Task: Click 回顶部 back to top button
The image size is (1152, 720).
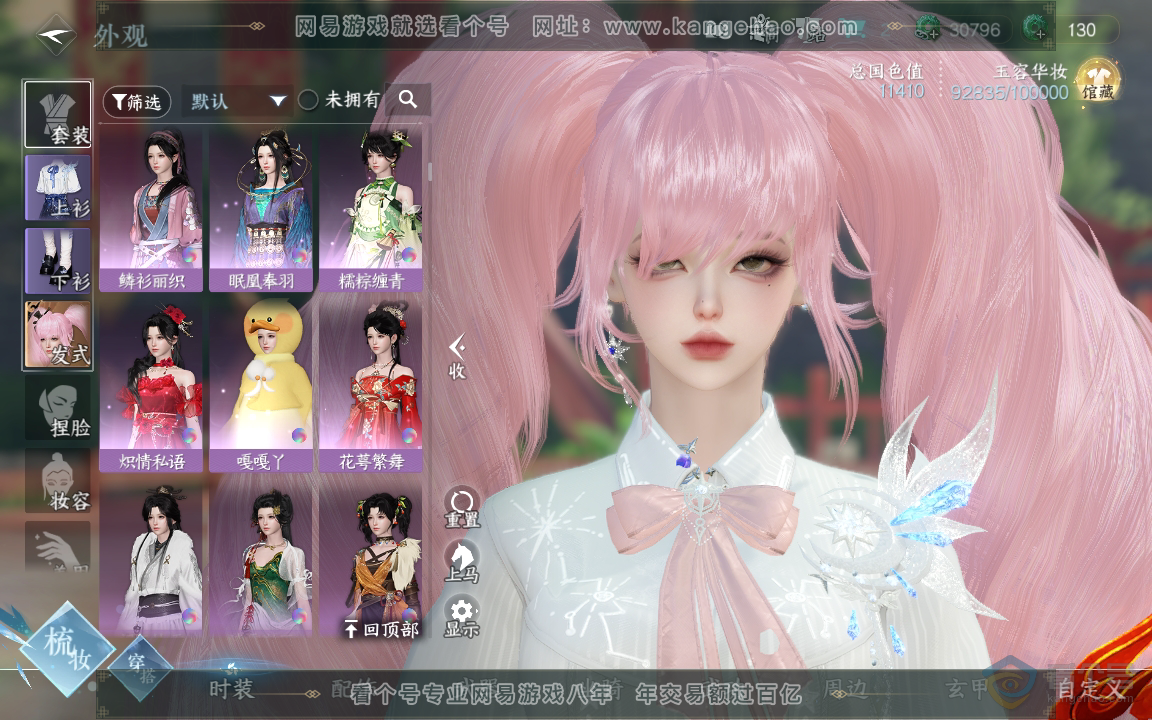Action: click(x=380, y=629)
